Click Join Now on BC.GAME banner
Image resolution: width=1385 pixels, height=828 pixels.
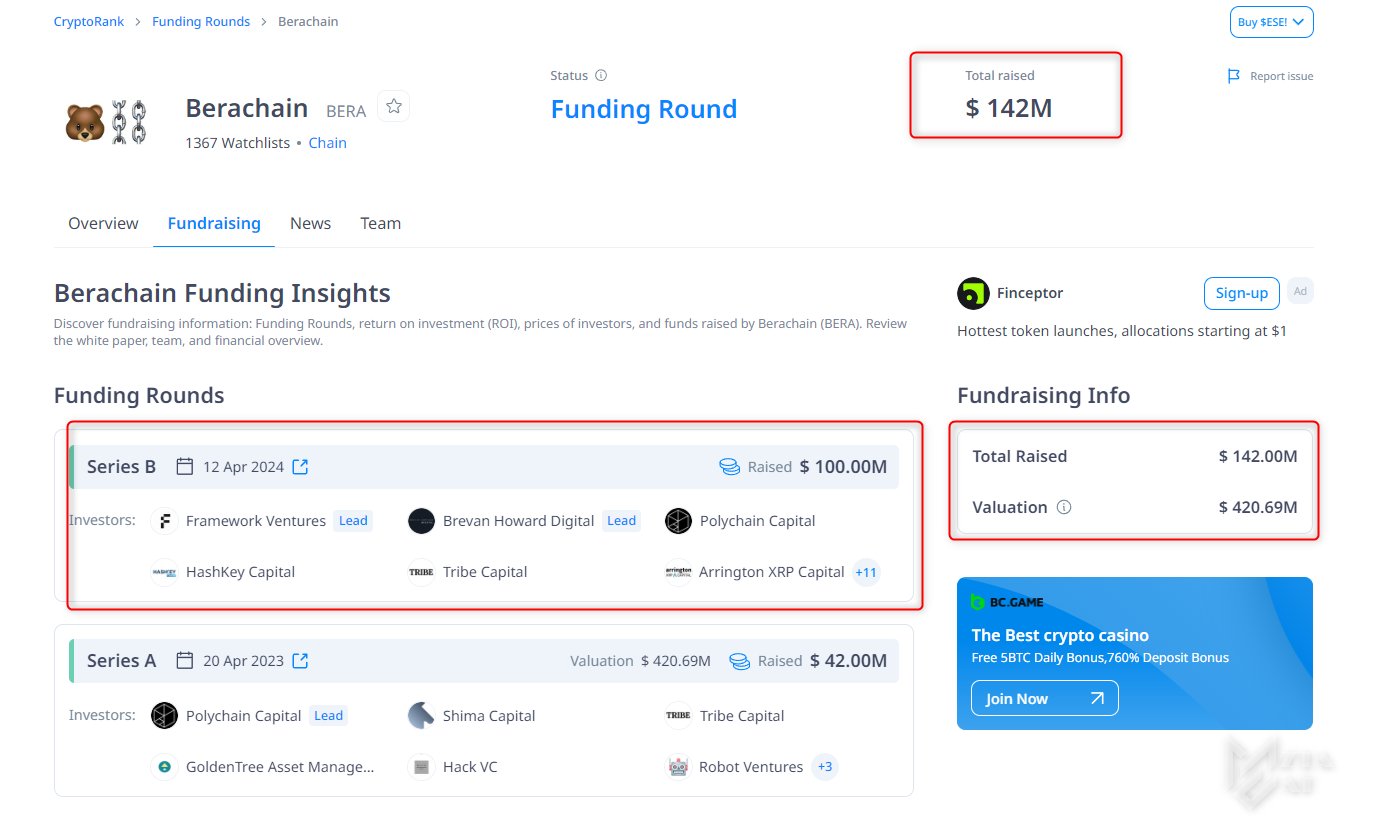point(1044,698)
